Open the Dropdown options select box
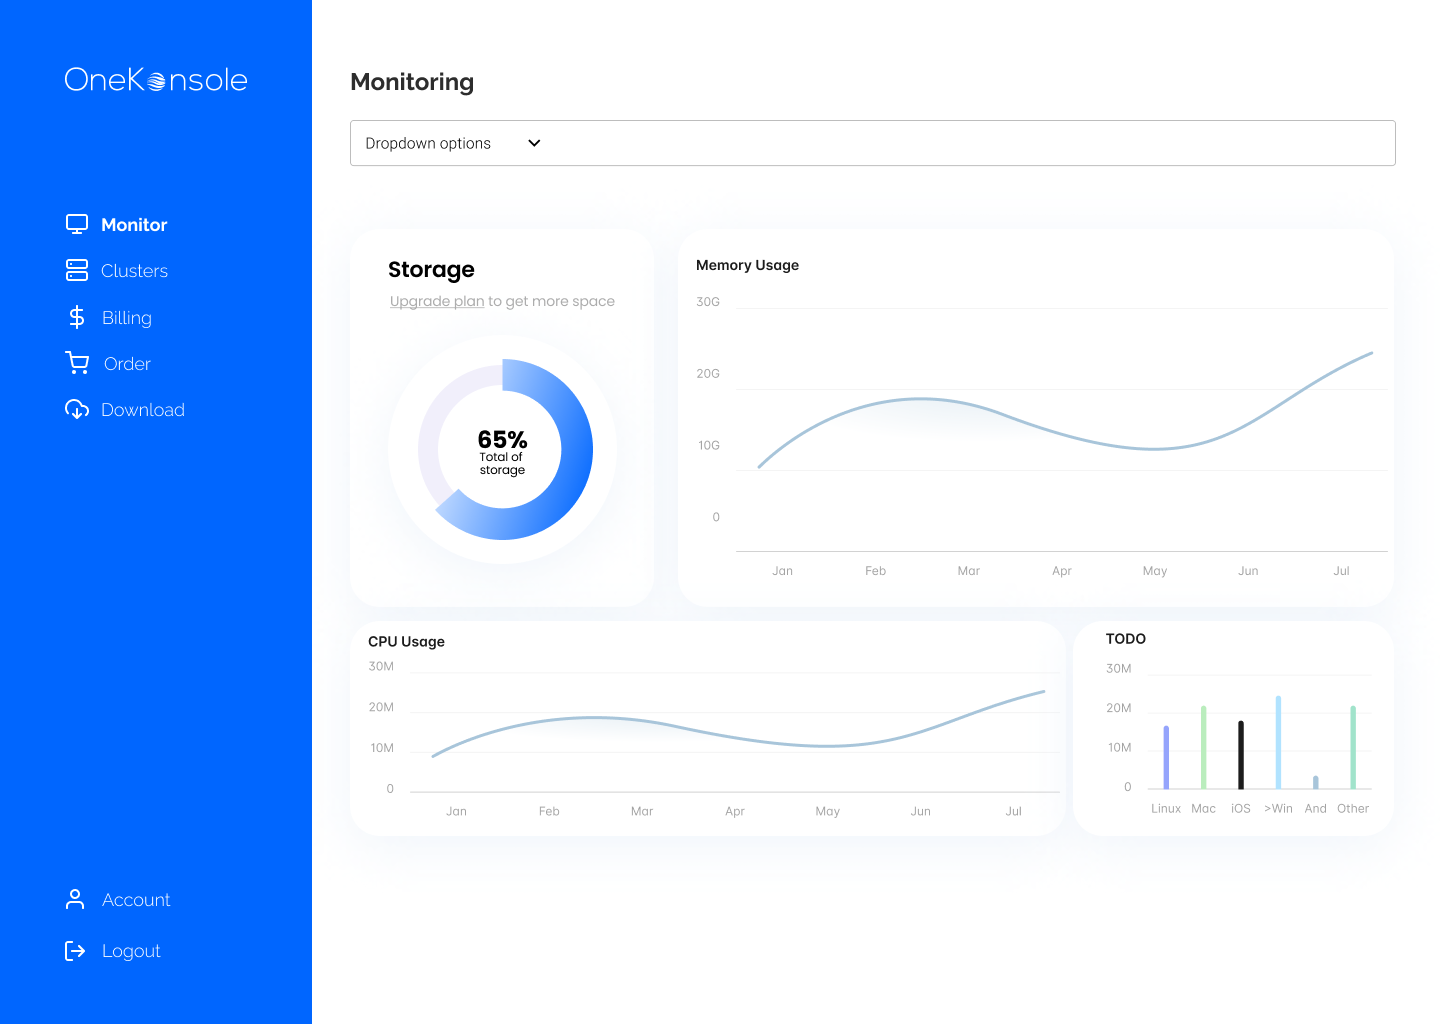The height and width of the screenshot is (1024, 1440). pyautogui.click(x=872, y=143)
